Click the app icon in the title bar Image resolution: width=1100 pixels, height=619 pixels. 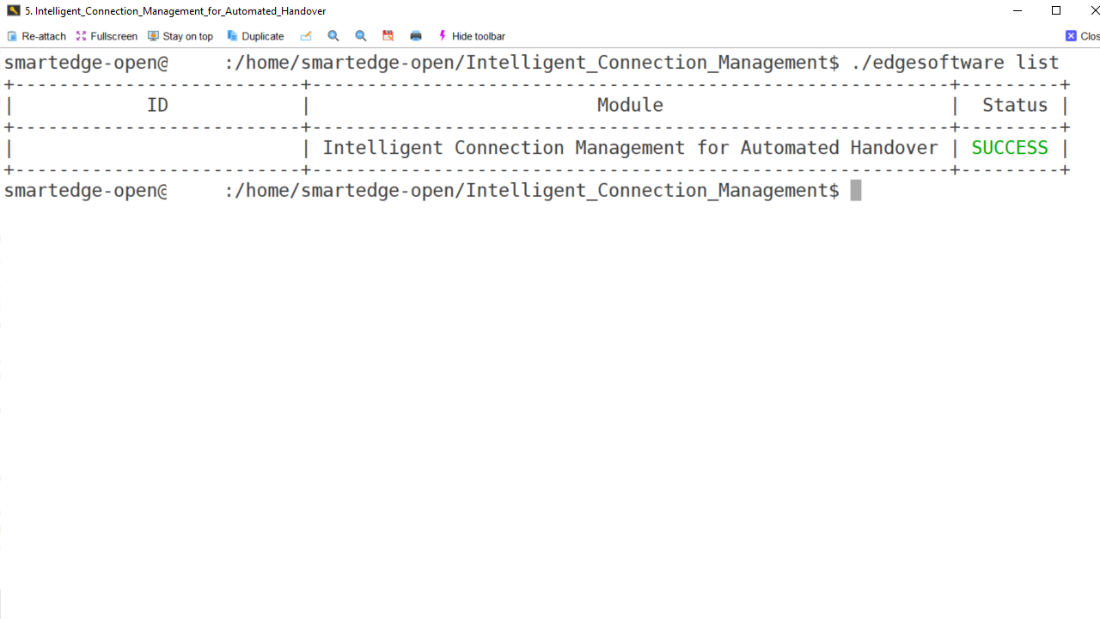point(13,11)
